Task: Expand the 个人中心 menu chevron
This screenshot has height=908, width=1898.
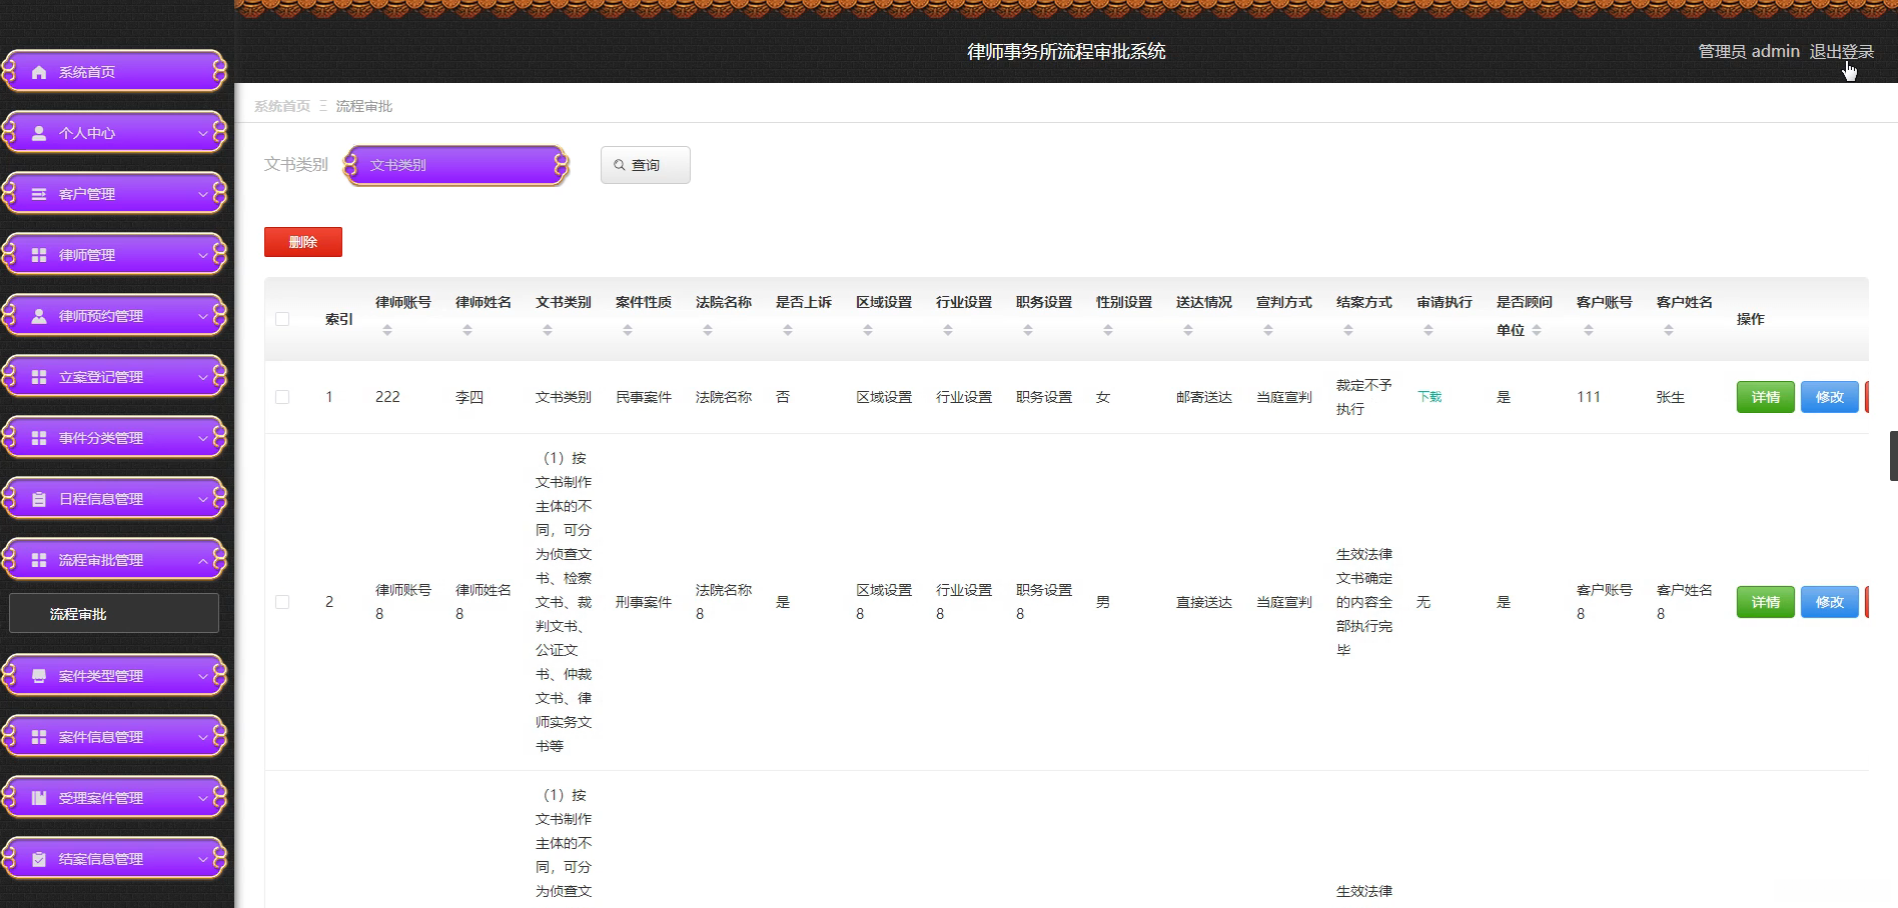Action: click(203, 133)
